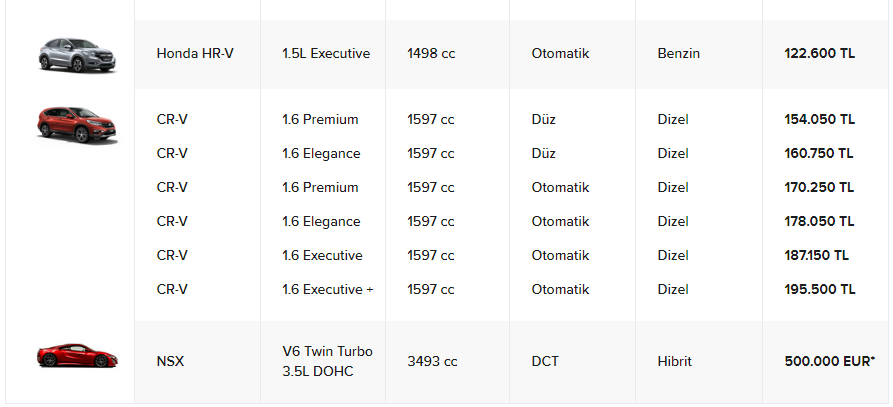Click the red CR-V car image
This screenshot has height=407, width=893.
(77, 124)
